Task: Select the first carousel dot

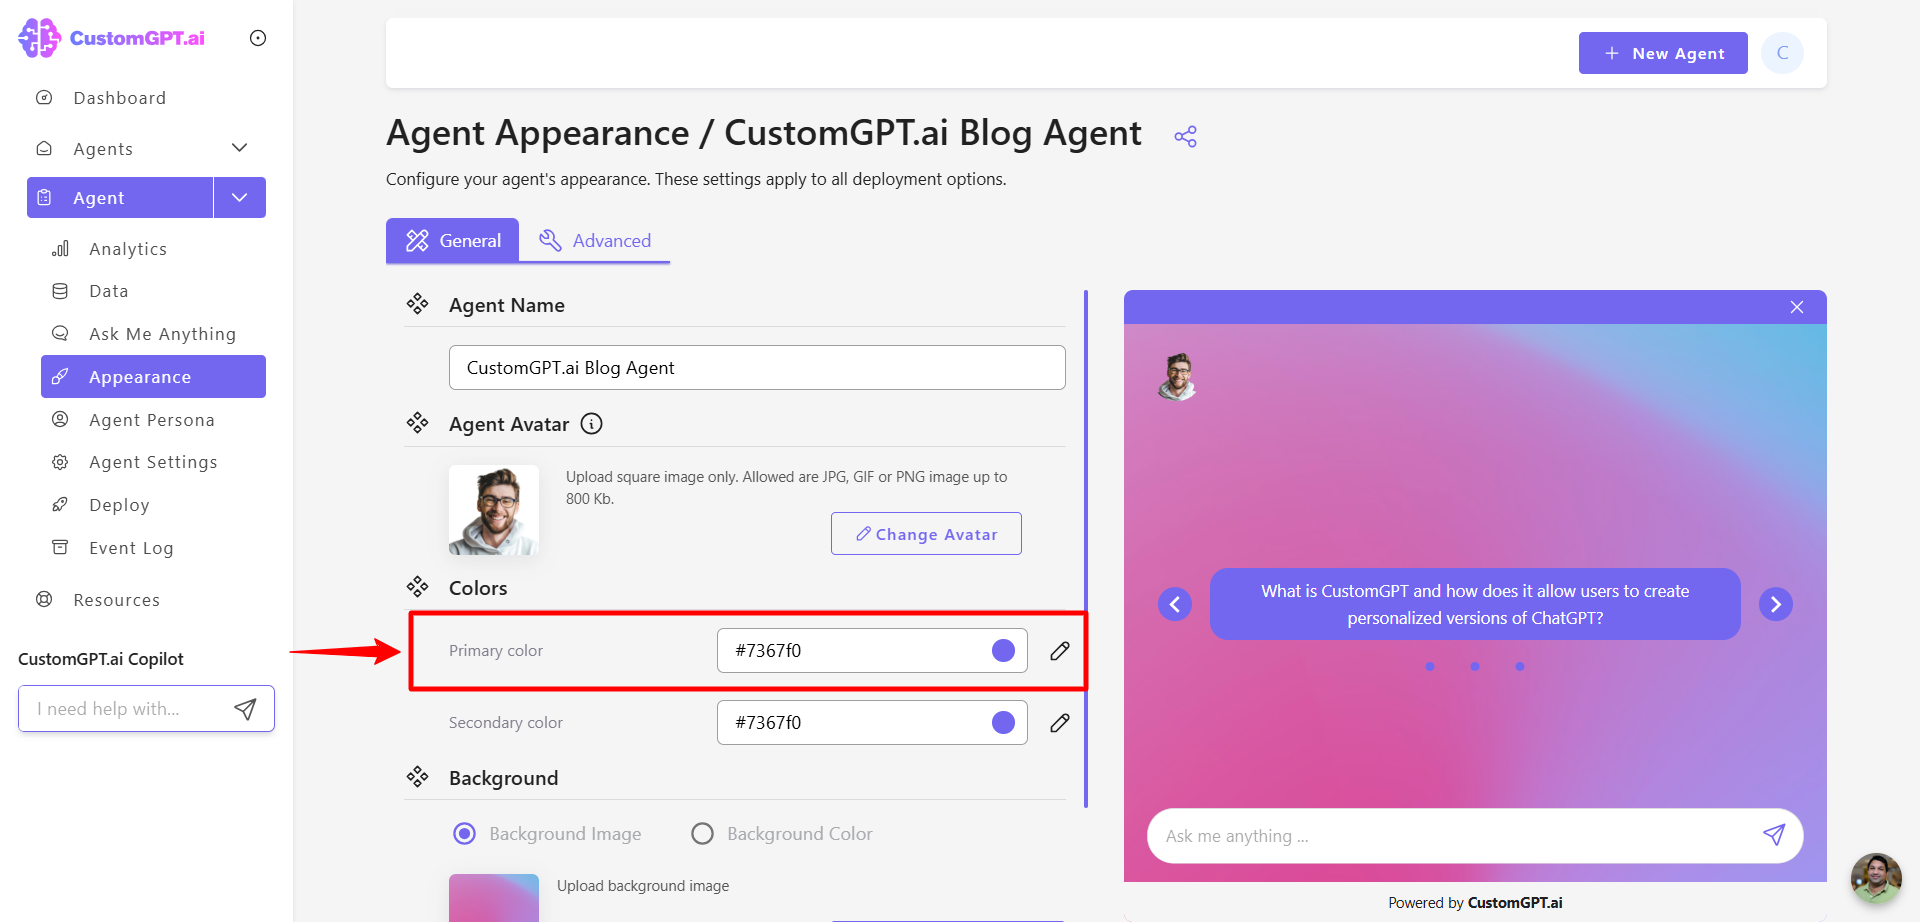Action: coord(1430,667)
